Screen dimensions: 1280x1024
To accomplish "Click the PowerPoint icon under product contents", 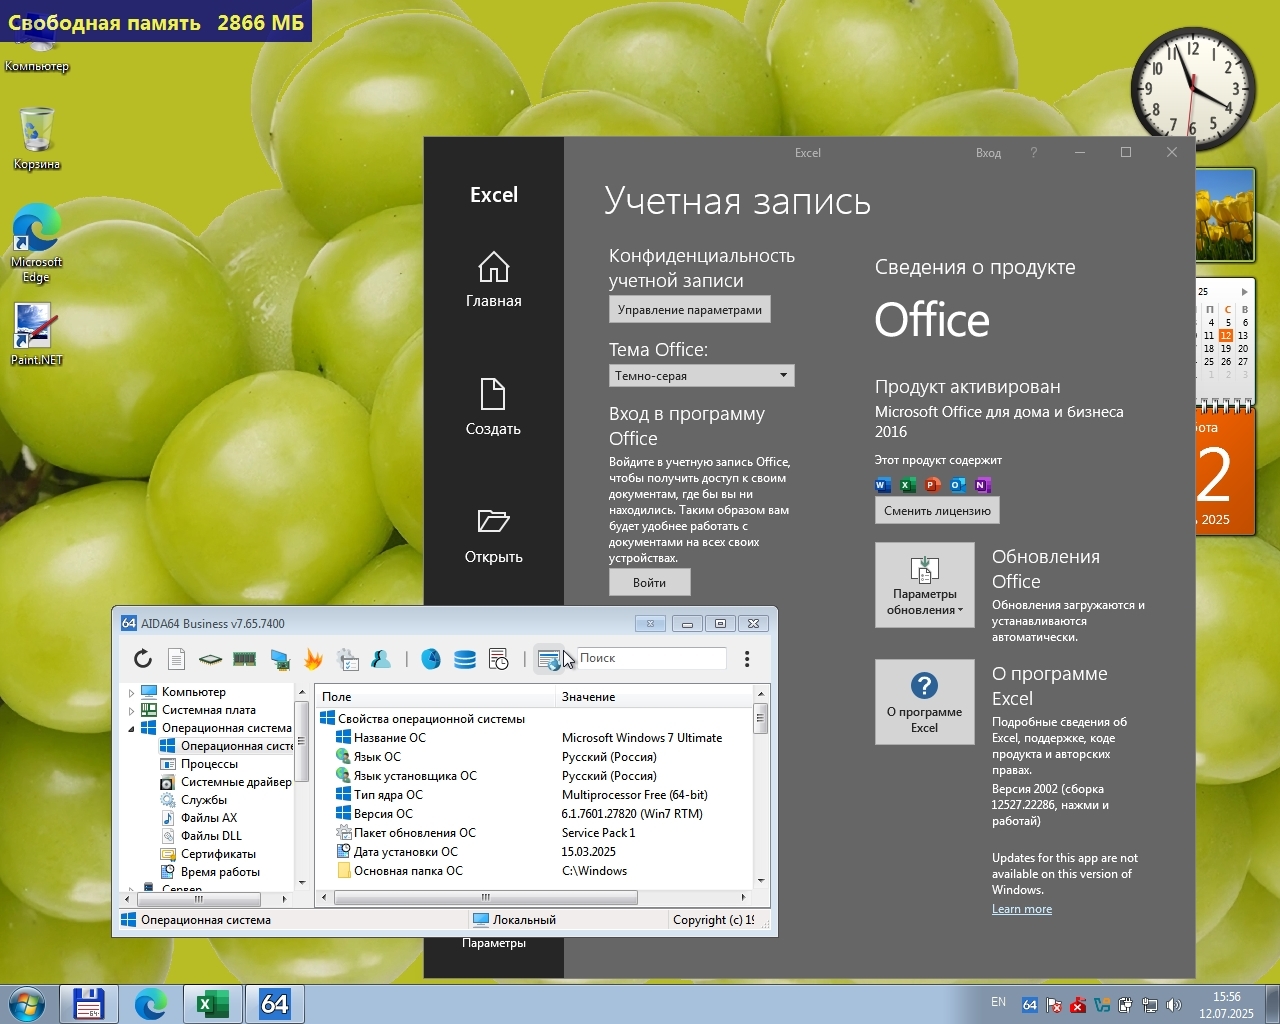I will pos(933,485).
